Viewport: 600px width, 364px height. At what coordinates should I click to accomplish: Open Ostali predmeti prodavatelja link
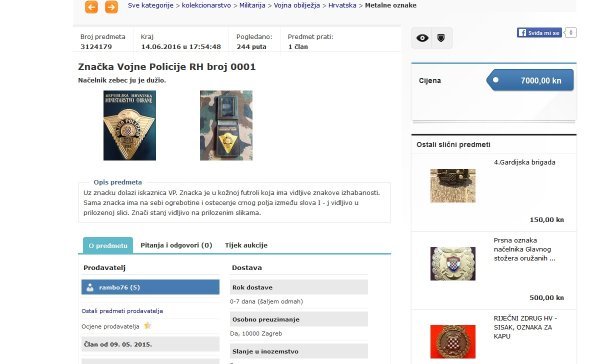[122, 311]
